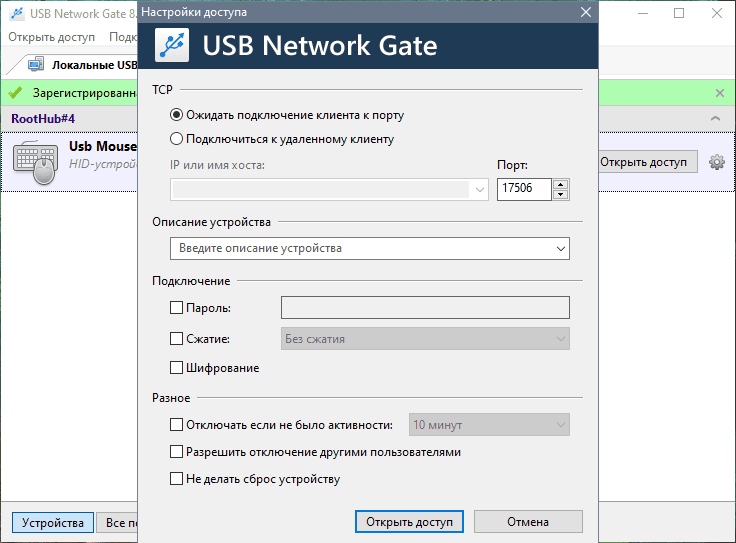Close the Настройки доступа dialog
The height and width of the screenshot is (543, 736).
(585, 13)
